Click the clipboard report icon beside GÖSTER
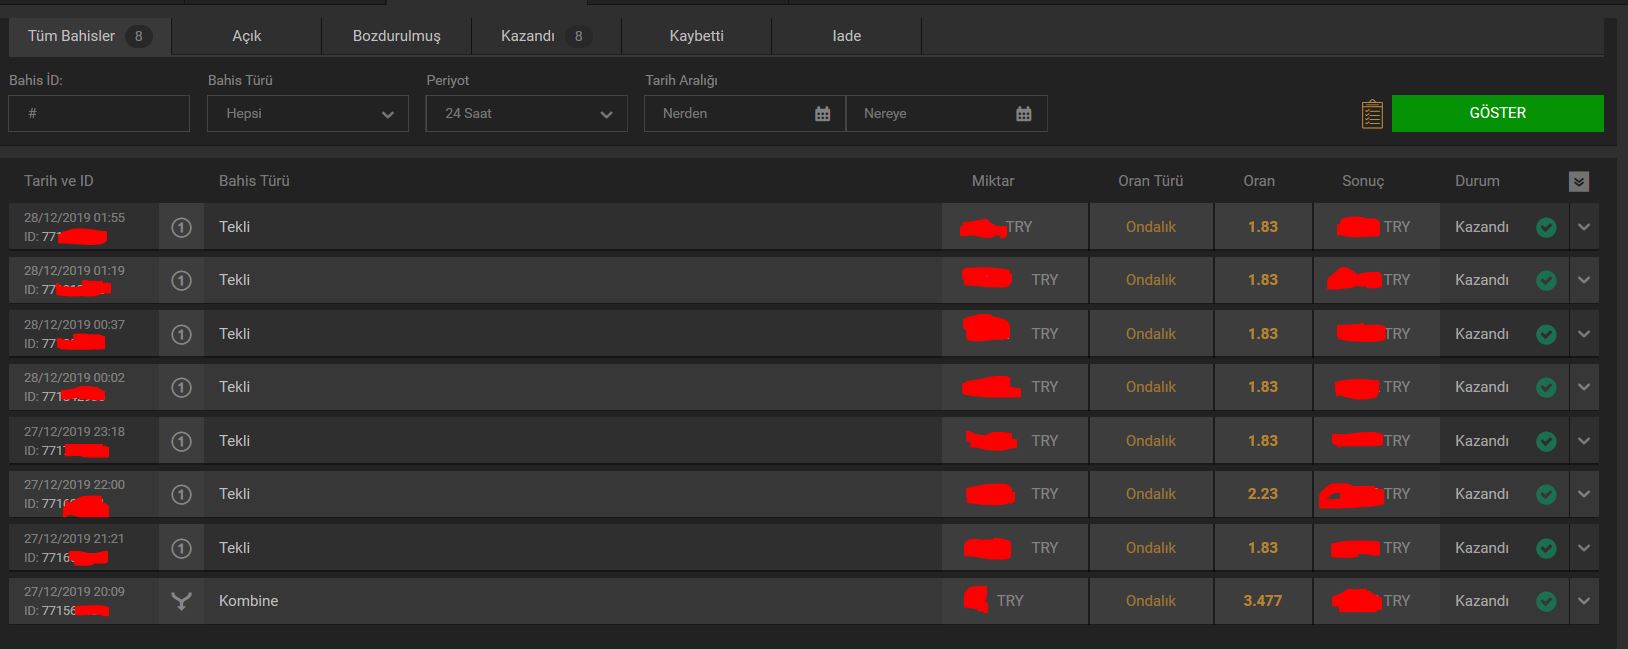The width and height of the screenshot is (1628, 649). tap(1372, 114)
